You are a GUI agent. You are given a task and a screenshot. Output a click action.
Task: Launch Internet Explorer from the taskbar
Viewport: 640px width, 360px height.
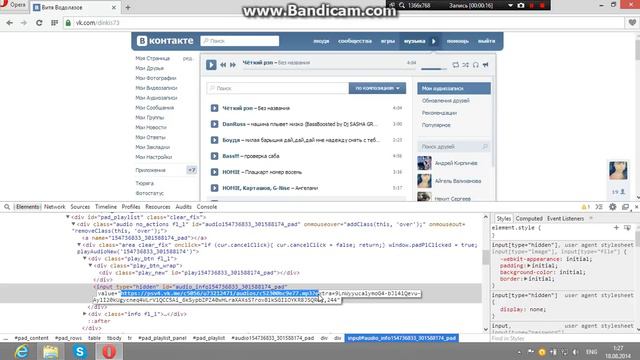click(x=21, y=351)
